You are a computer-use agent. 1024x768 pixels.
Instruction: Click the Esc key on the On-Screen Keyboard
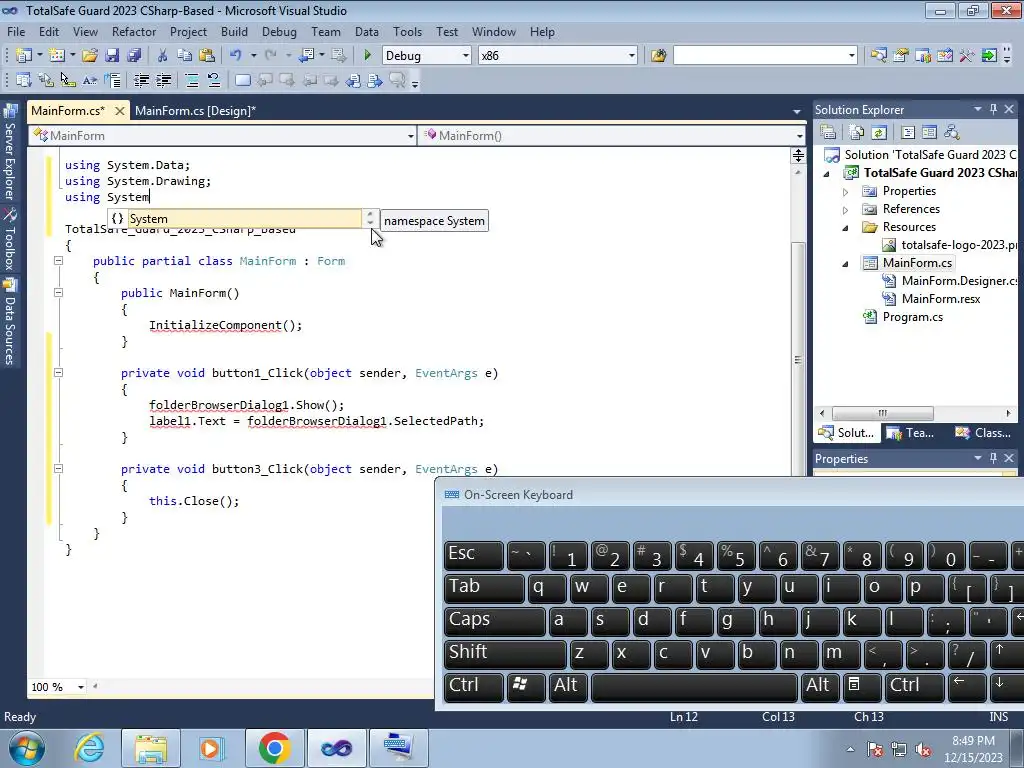[473, 555]
